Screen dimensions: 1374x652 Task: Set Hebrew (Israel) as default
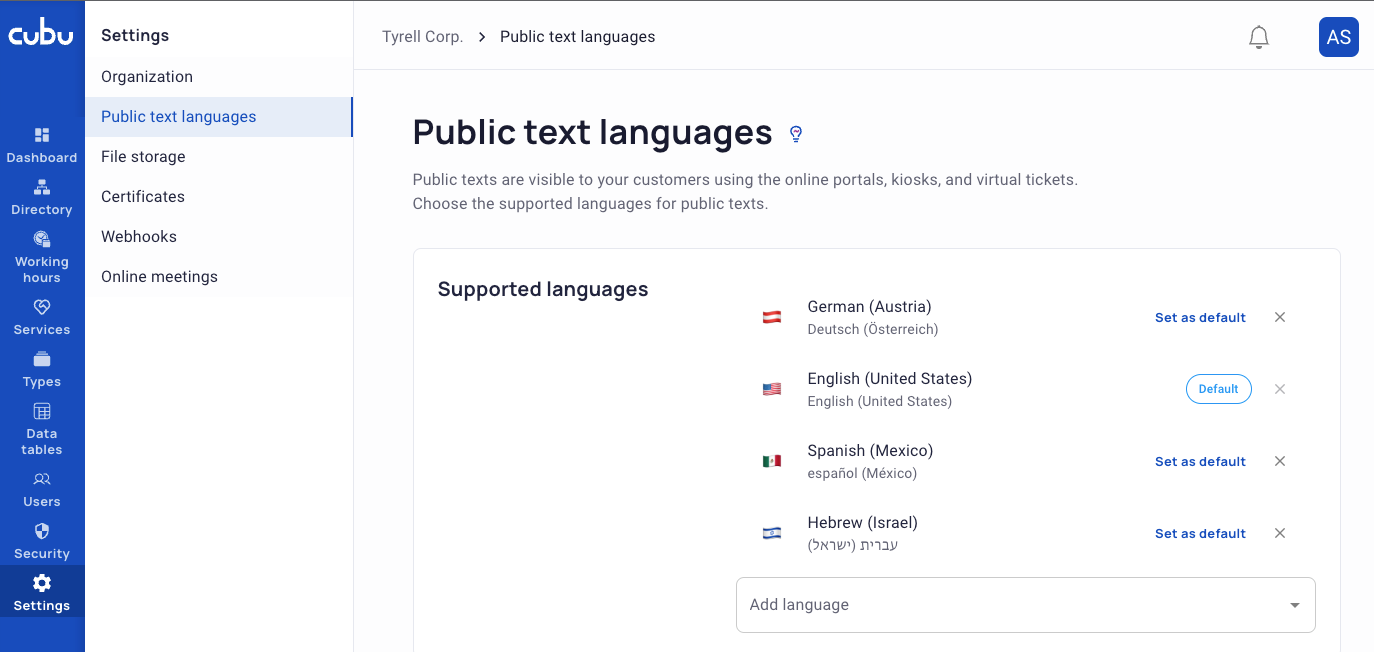click(x=1200, y=534)
